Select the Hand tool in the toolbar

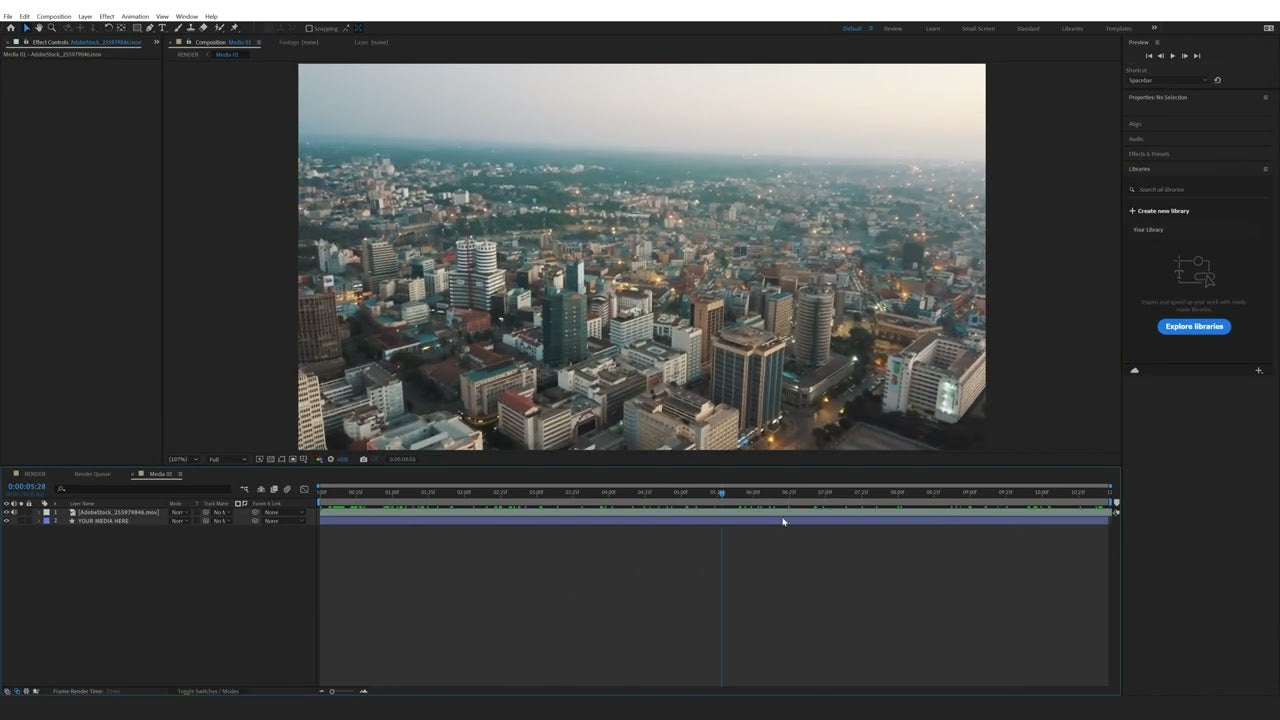click(x=39, y=28)
